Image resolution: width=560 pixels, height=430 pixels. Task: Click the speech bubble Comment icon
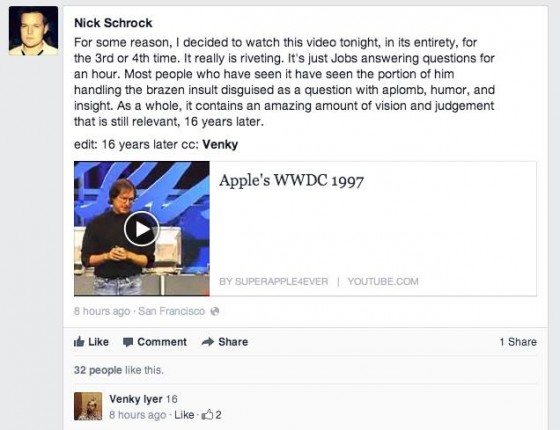click(x=128, y=342)
